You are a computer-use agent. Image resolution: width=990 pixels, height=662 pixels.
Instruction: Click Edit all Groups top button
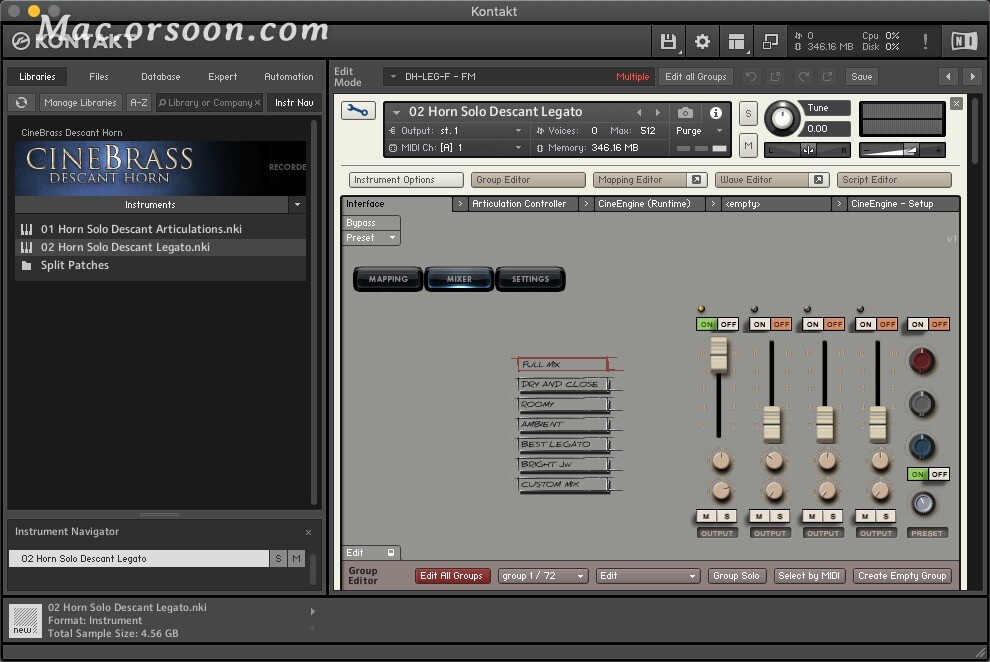click(695, 76)
